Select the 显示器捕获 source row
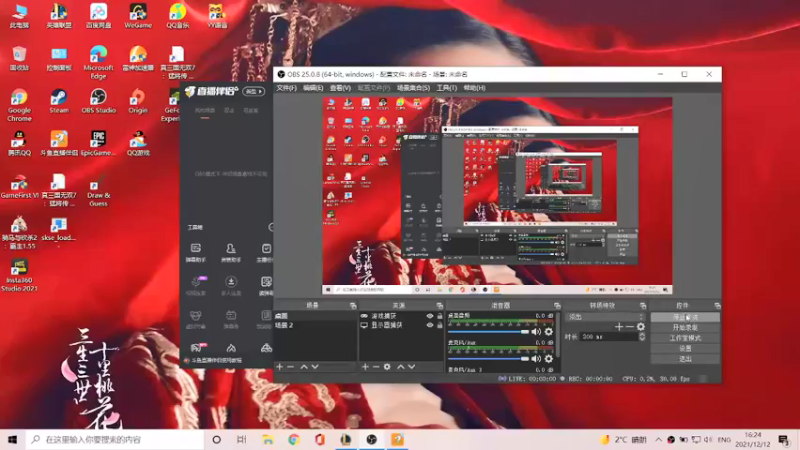 tap(401, 325)
